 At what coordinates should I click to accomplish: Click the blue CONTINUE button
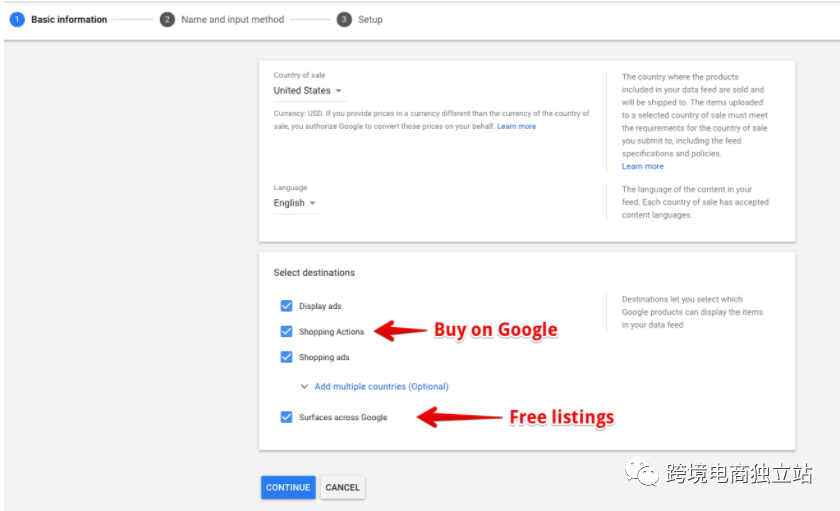point(288,487)
